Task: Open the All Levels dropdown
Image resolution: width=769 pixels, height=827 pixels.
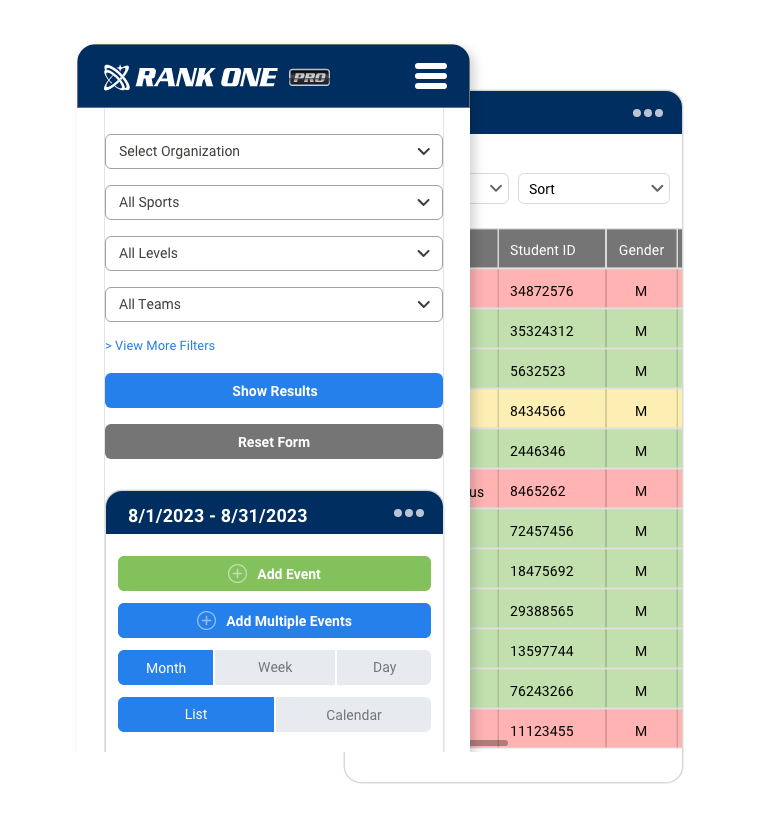Action: 273,253
